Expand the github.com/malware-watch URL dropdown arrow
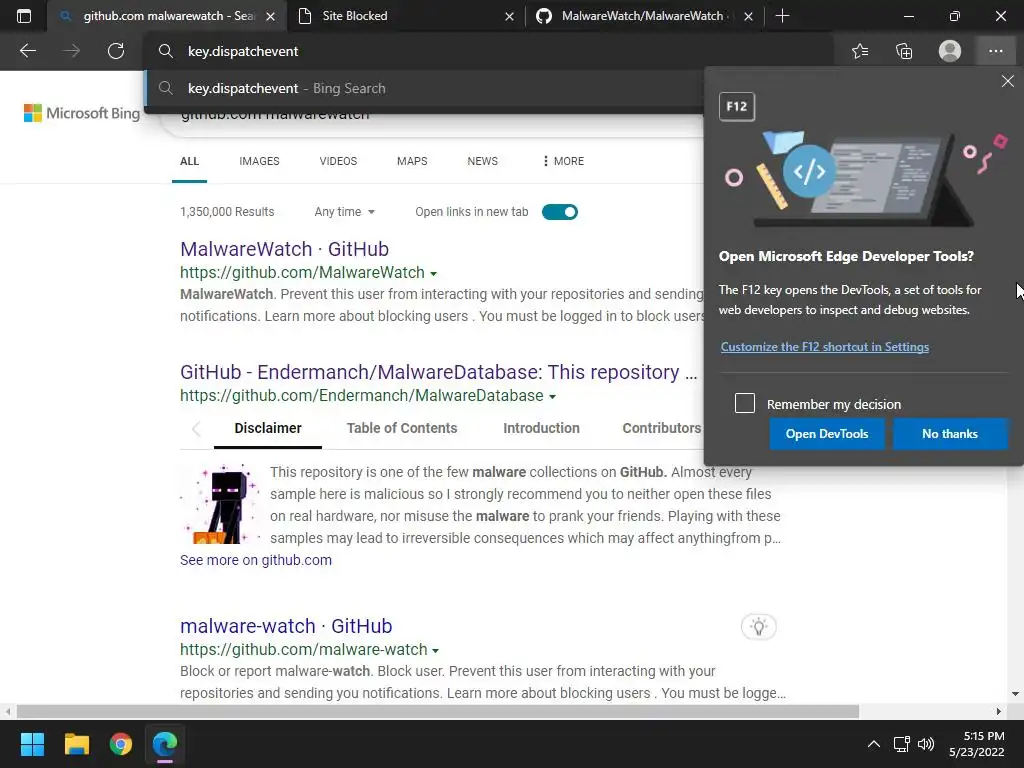This screenshot has height=768, width=1024. coord(436,650)
